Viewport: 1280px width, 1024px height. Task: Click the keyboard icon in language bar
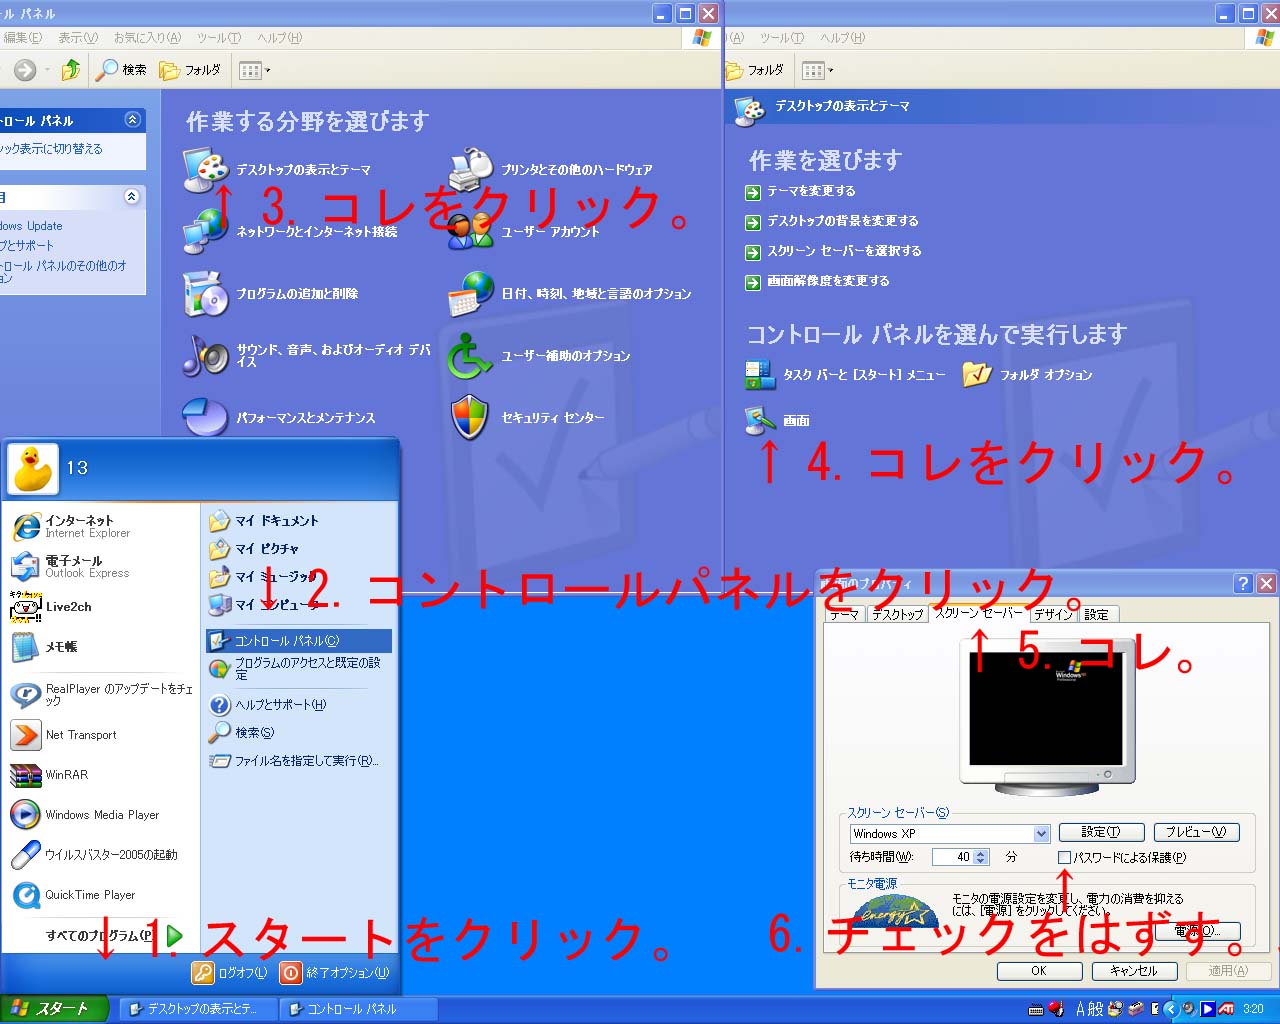click(1036, 1009)
